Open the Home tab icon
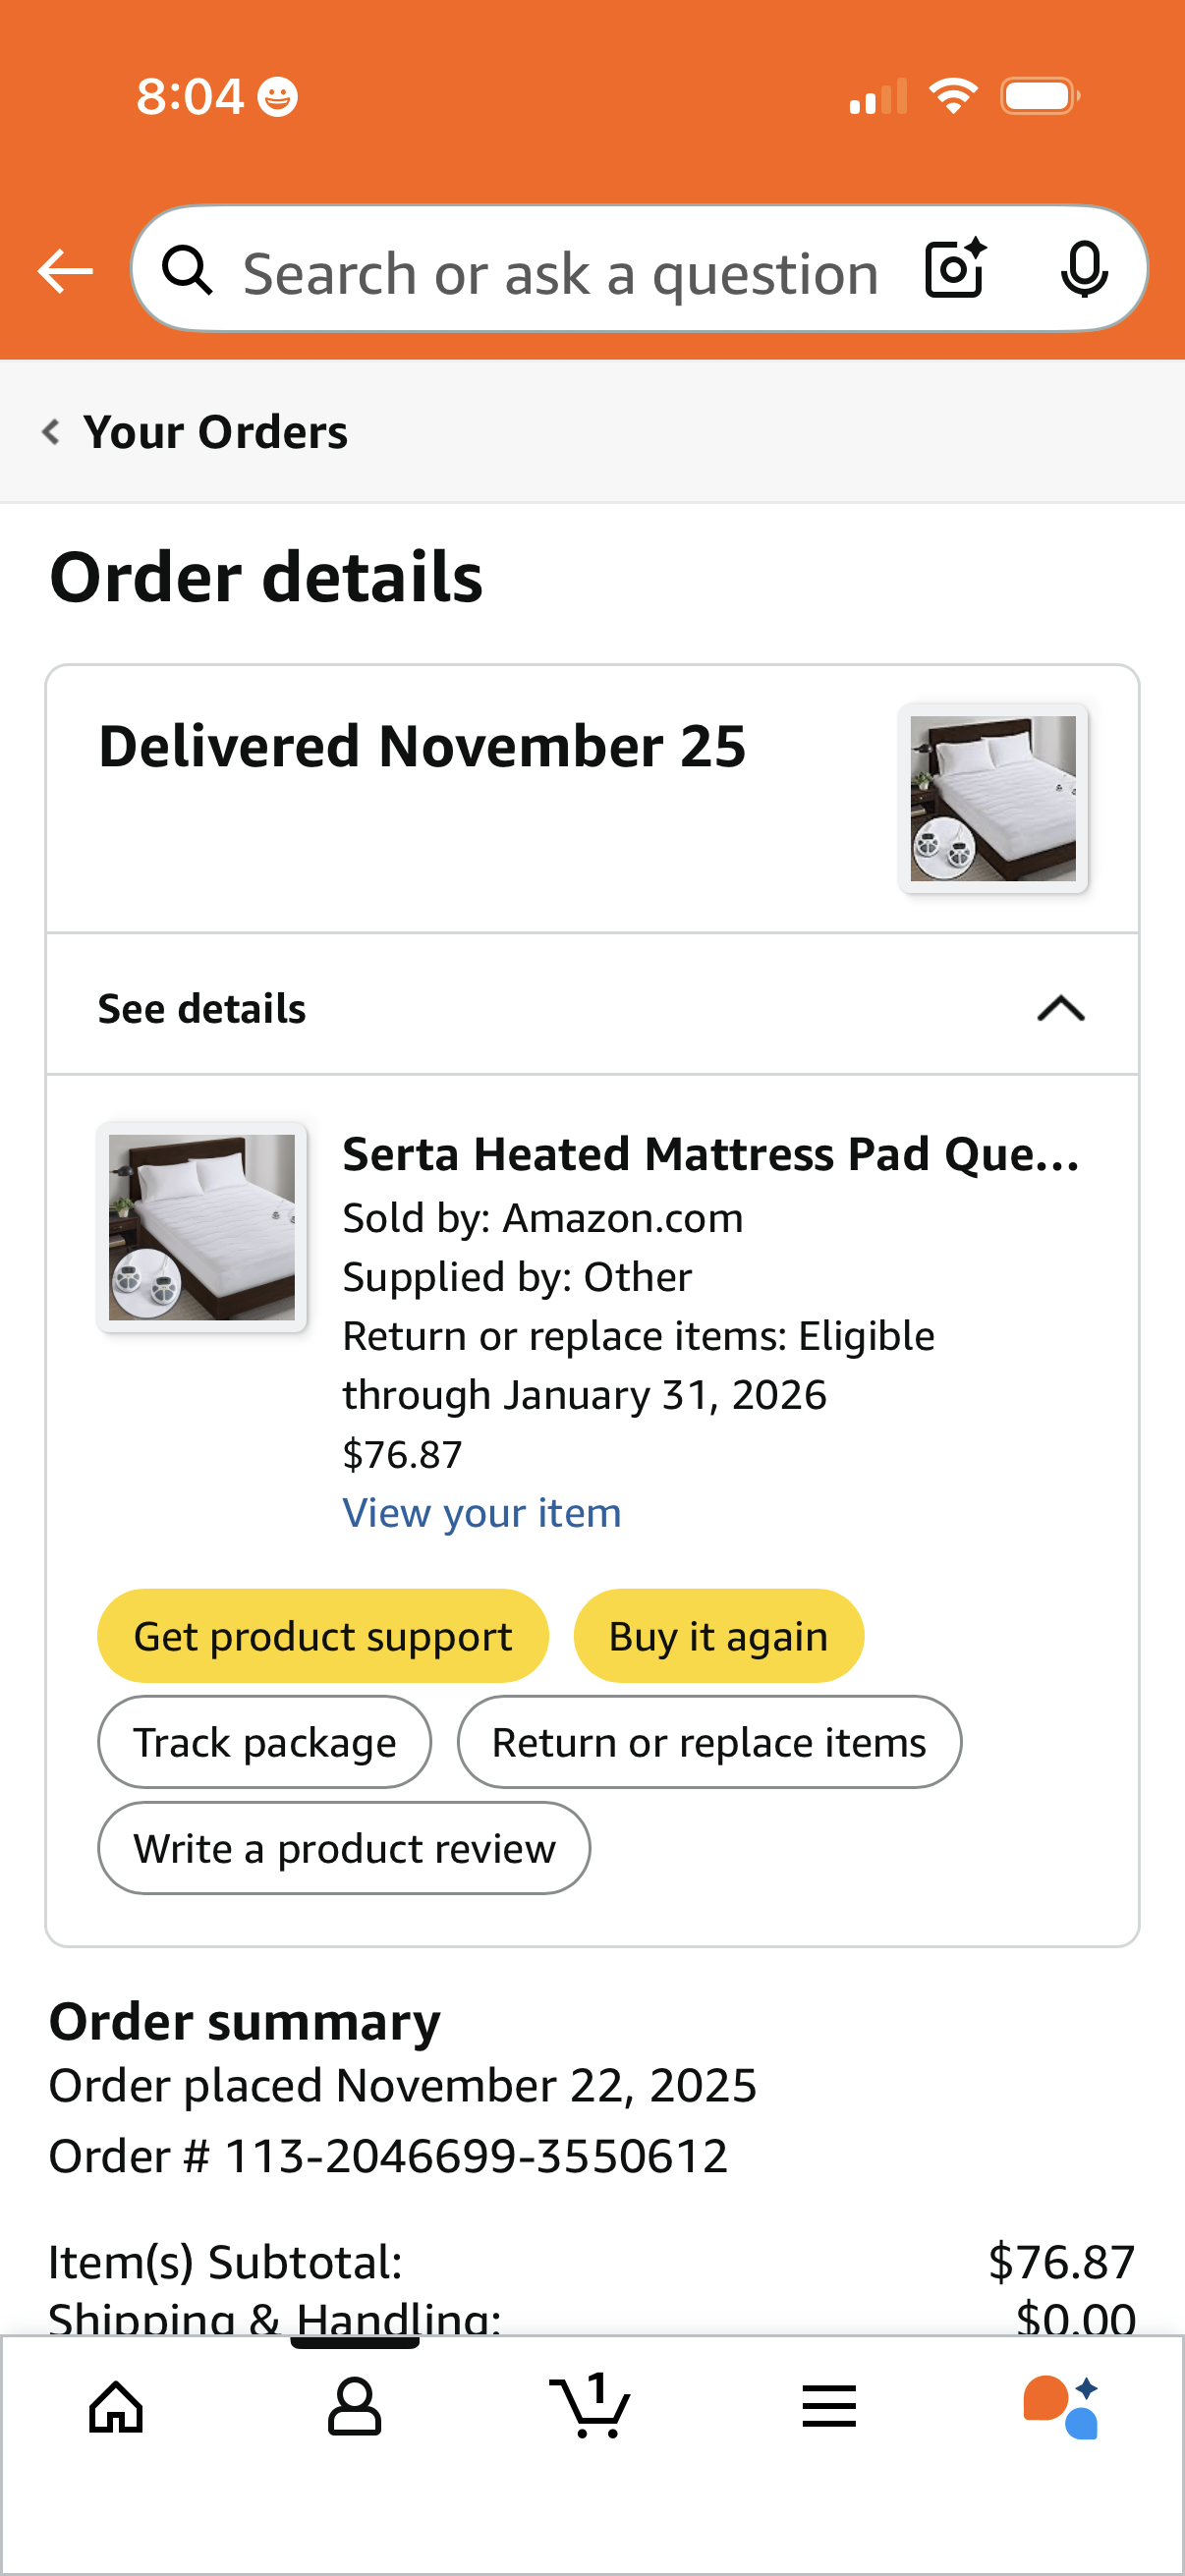This screenshot has height=2576, width=1185. click(117, 2406)
